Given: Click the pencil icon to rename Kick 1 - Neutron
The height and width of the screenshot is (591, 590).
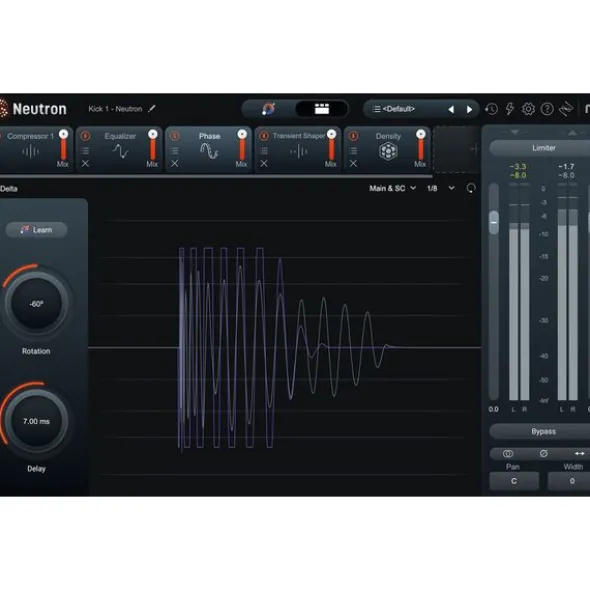Looking at the screenshot, I should (152, 109).
